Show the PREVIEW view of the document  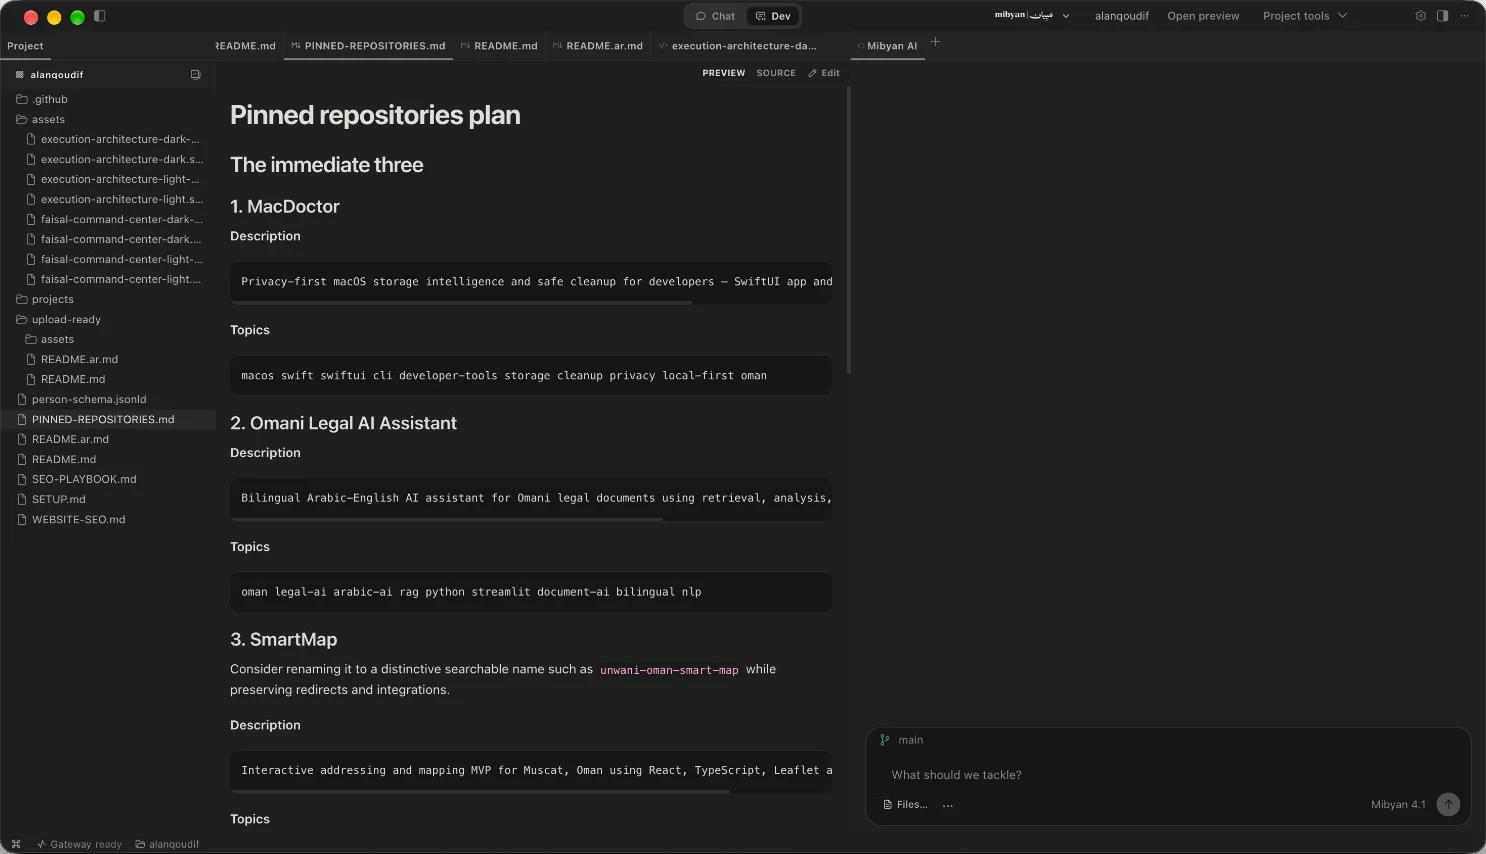point(724,73)
